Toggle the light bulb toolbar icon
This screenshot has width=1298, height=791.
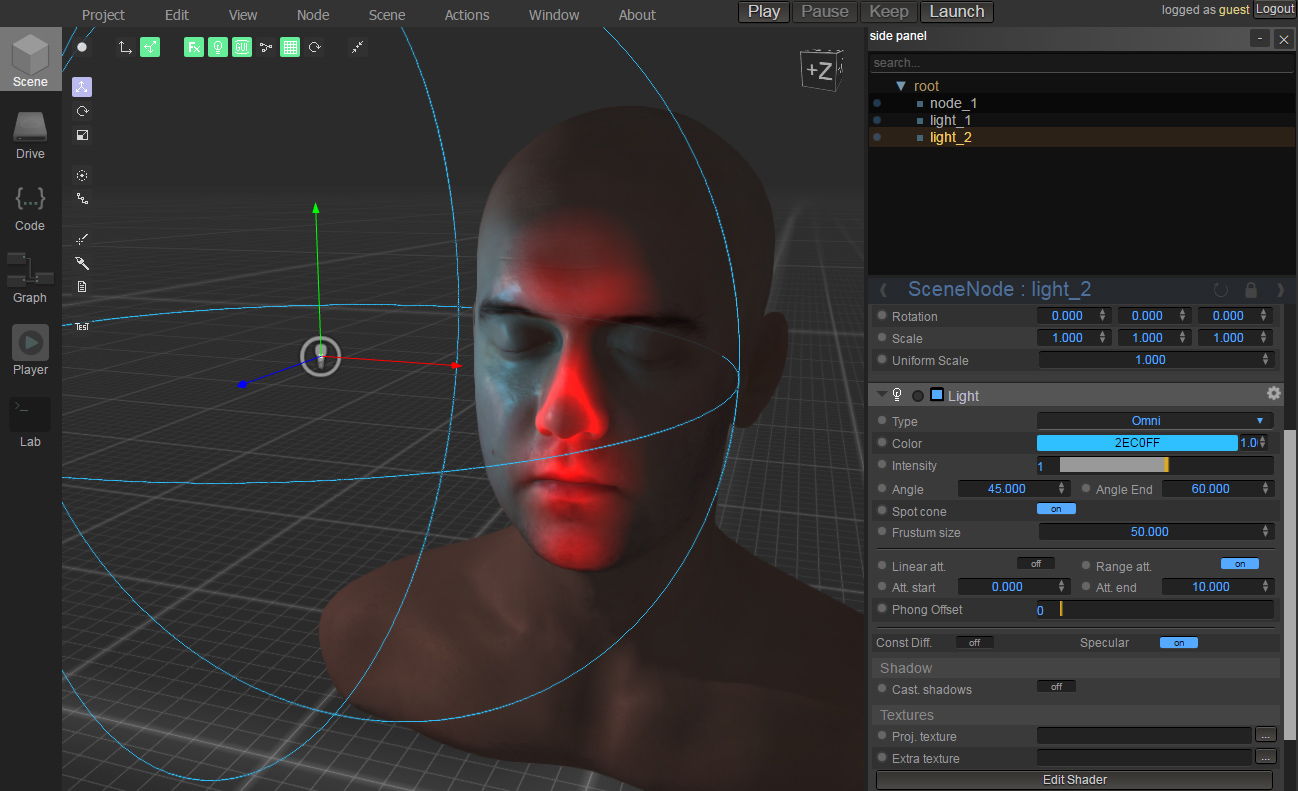pos(218,47)
